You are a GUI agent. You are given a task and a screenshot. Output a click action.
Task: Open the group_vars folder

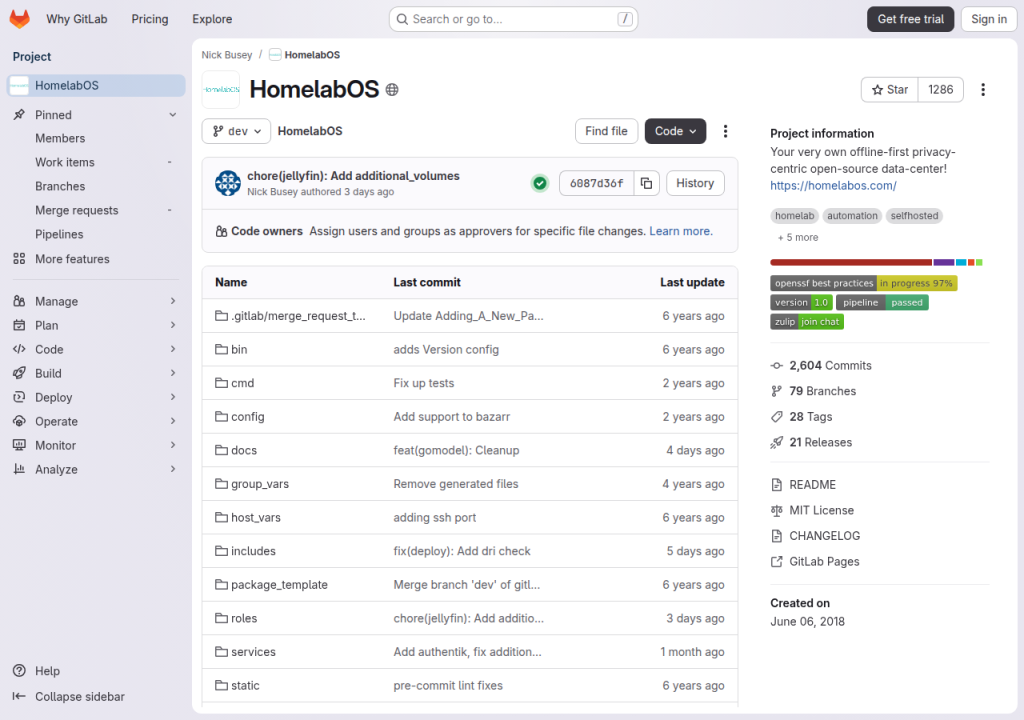click(x=260, y=484)
